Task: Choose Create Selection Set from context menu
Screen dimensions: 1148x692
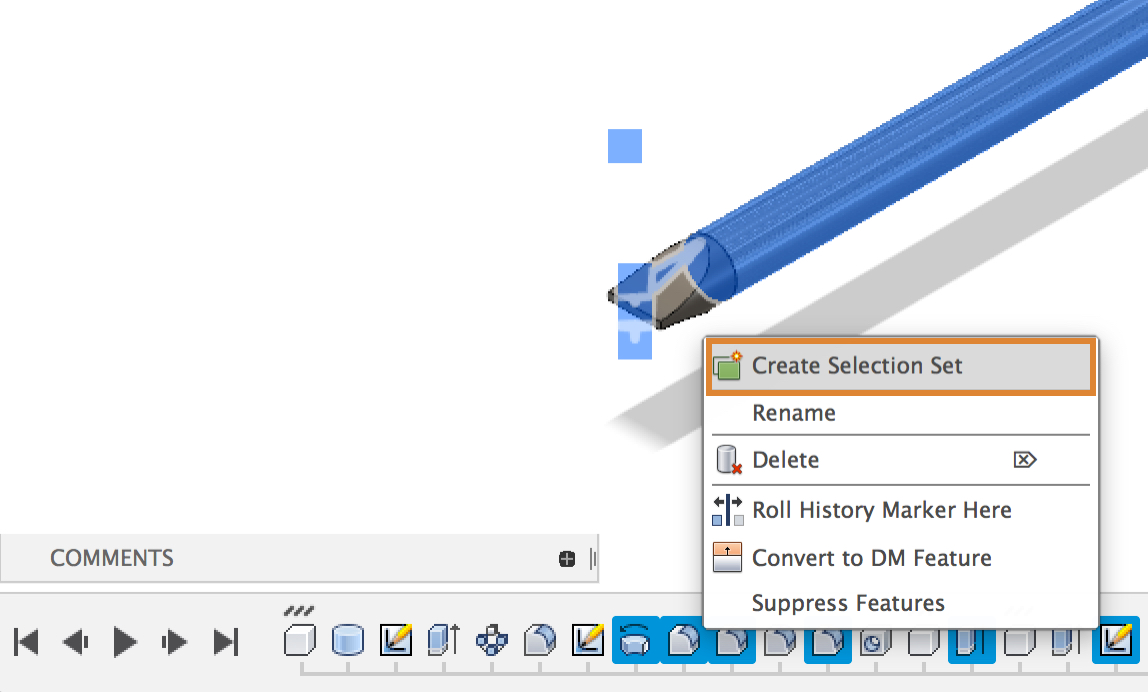Action: pos(901,366)
